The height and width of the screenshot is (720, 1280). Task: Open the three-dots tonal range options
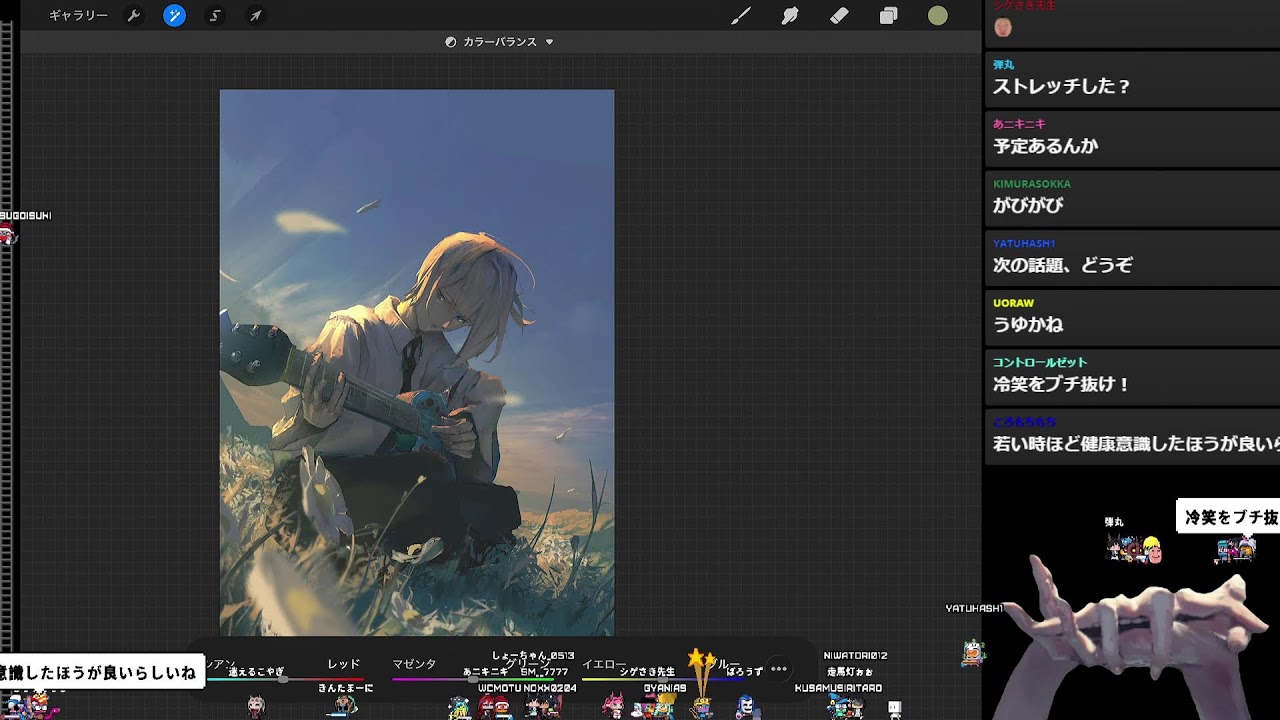(x=779, y=669)
